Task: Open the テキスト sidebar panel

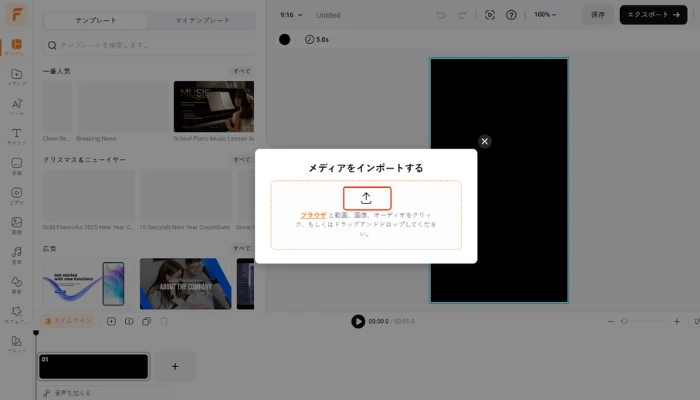Action: point(17,137)
